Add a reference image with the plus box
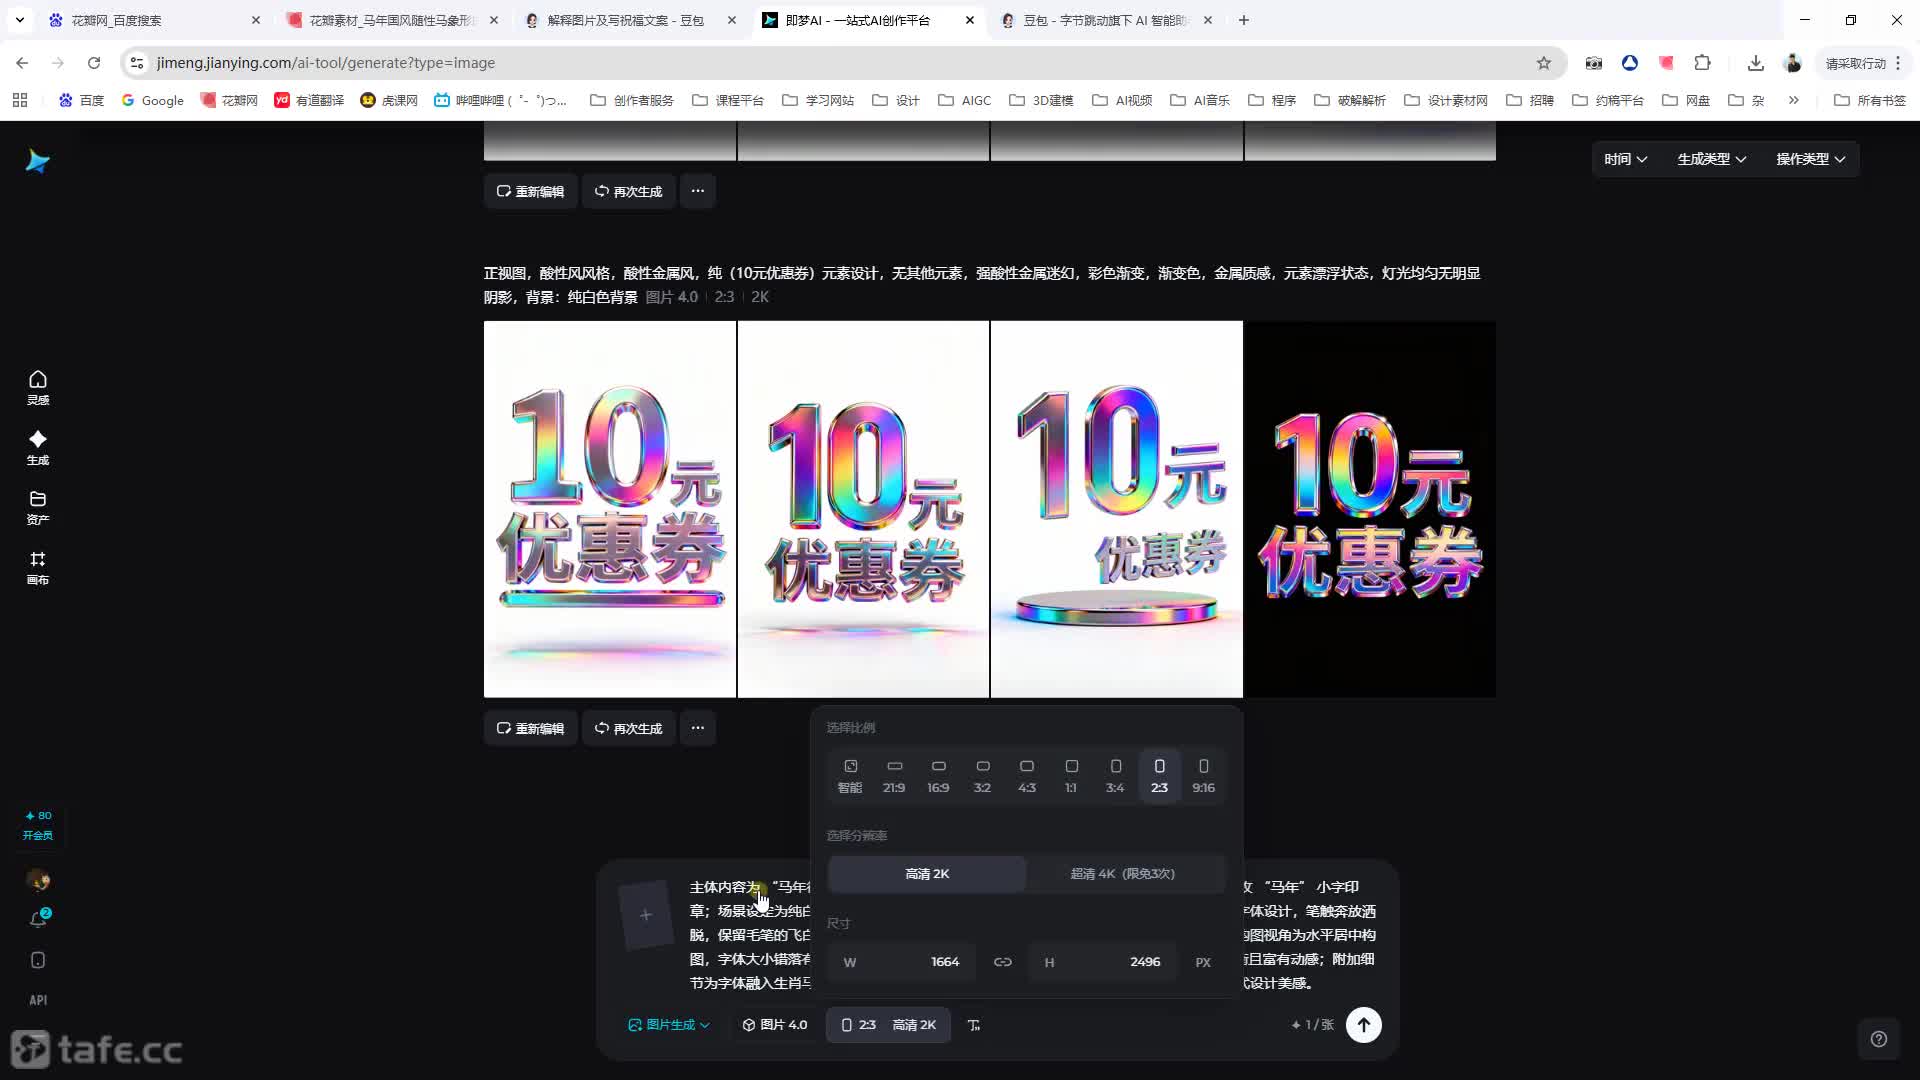Image resolution: width=1920 pixels, height=1080 pixels. (645, 914)
